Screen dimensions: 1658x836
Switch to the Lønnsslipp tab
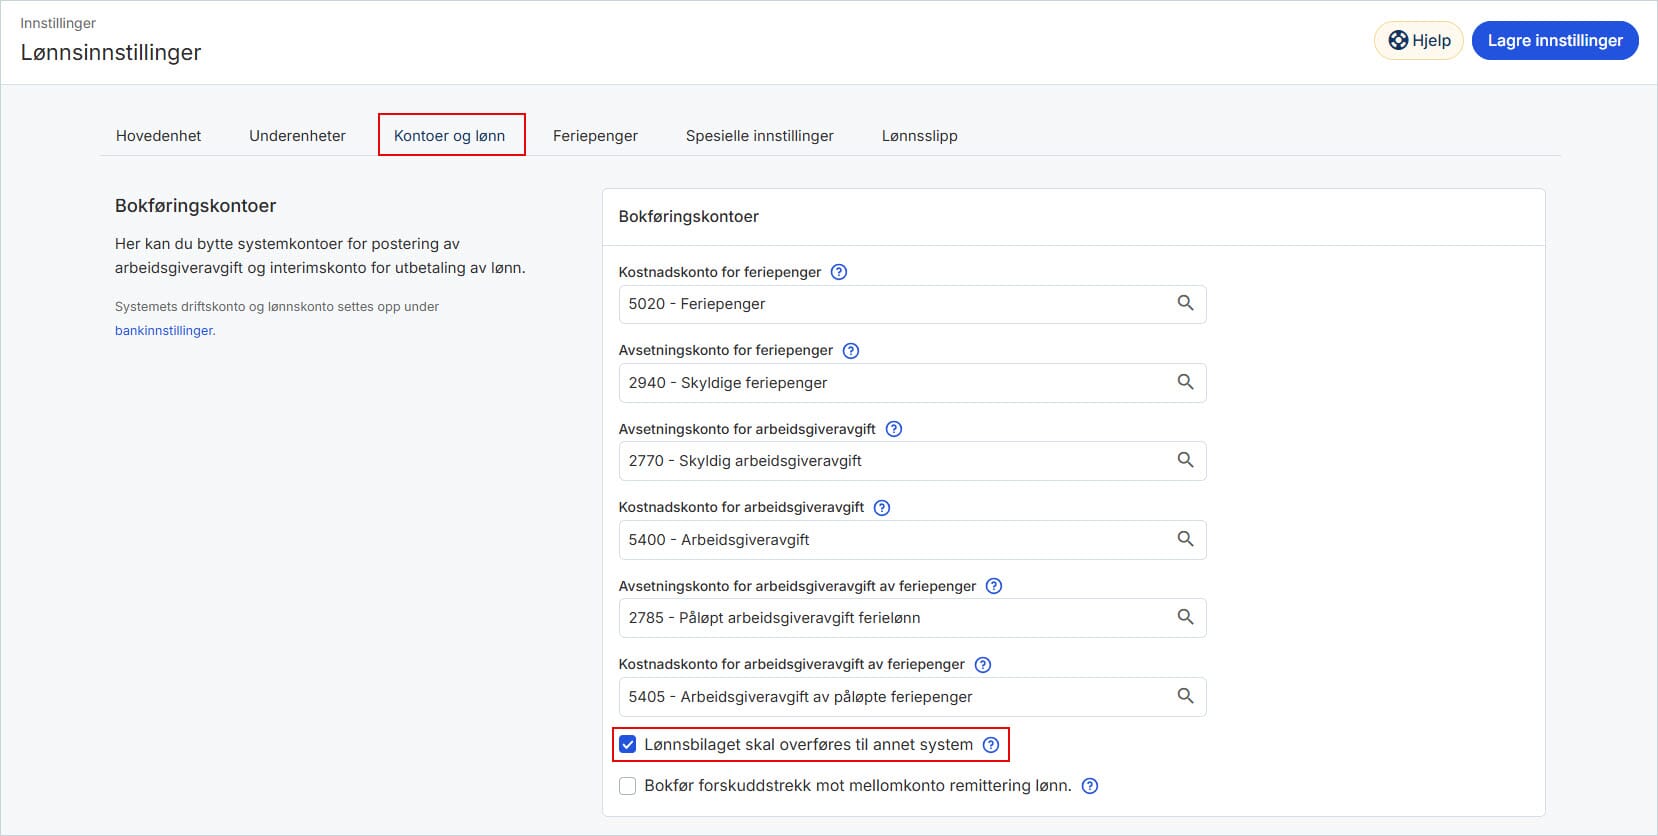point(920,136)
